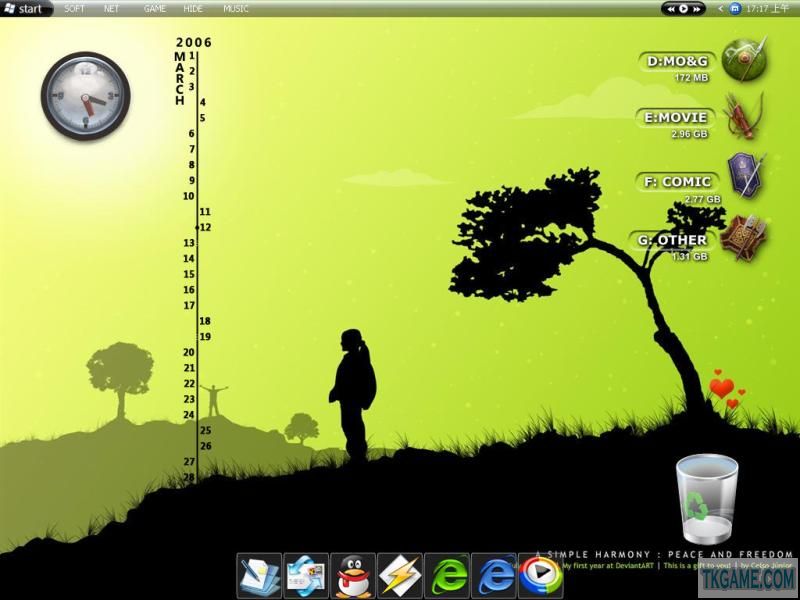The width and height of the screenshot is (800, 600).
Task: Open the NET toolbar menu
Action: tap(111, 9)
